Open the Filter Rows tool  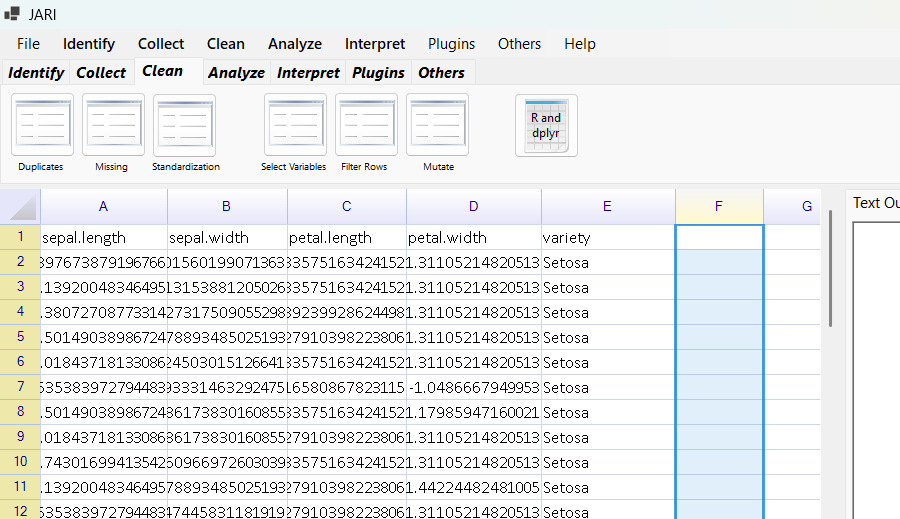pos(365,125)
